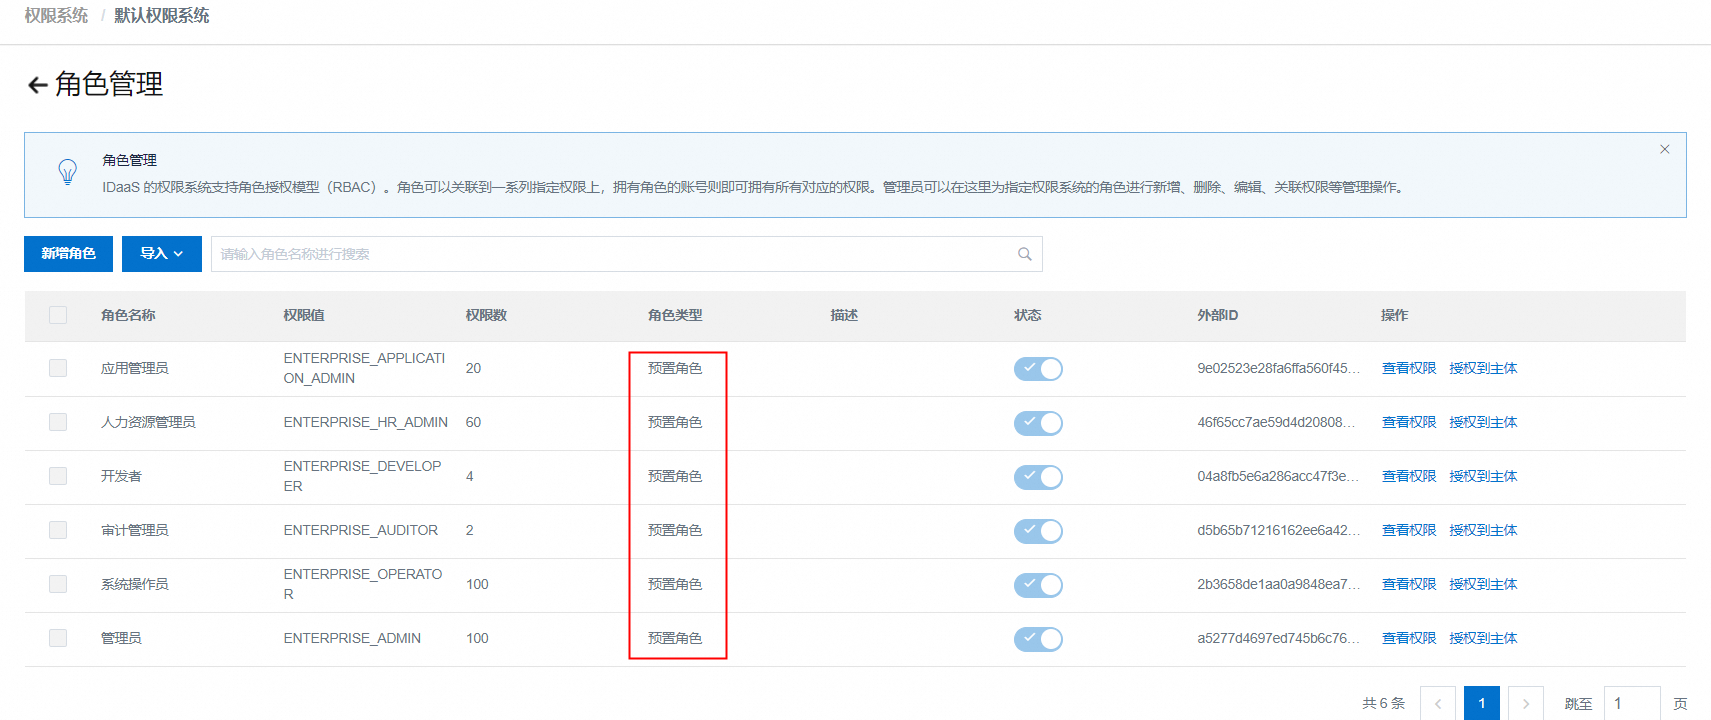The image size is (1711, 720).
Task: Select all roles with header checkbox
Action: (58, 315)
